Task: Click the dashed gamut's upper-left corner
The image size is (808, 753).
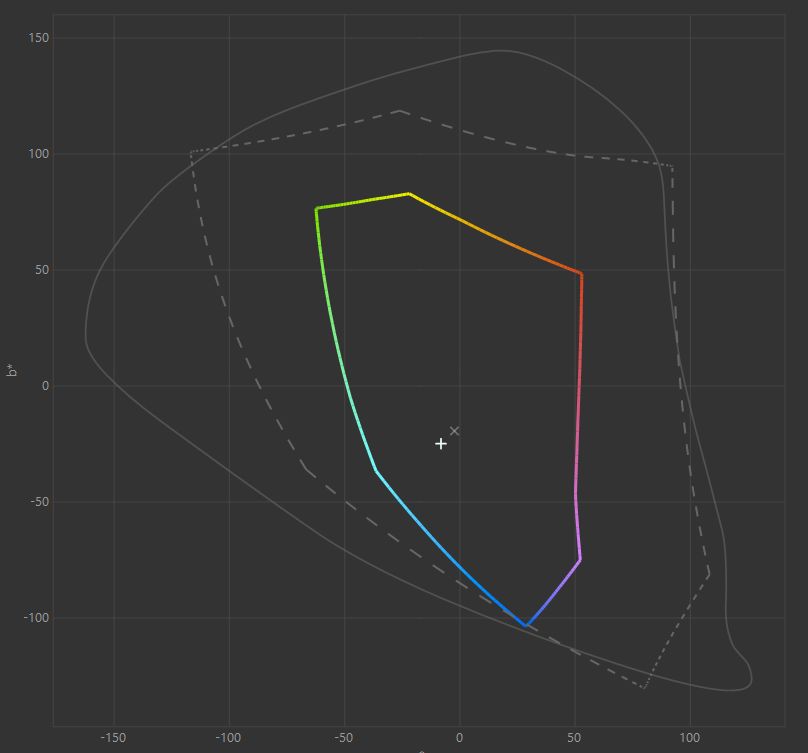Action: coord(191,152)
